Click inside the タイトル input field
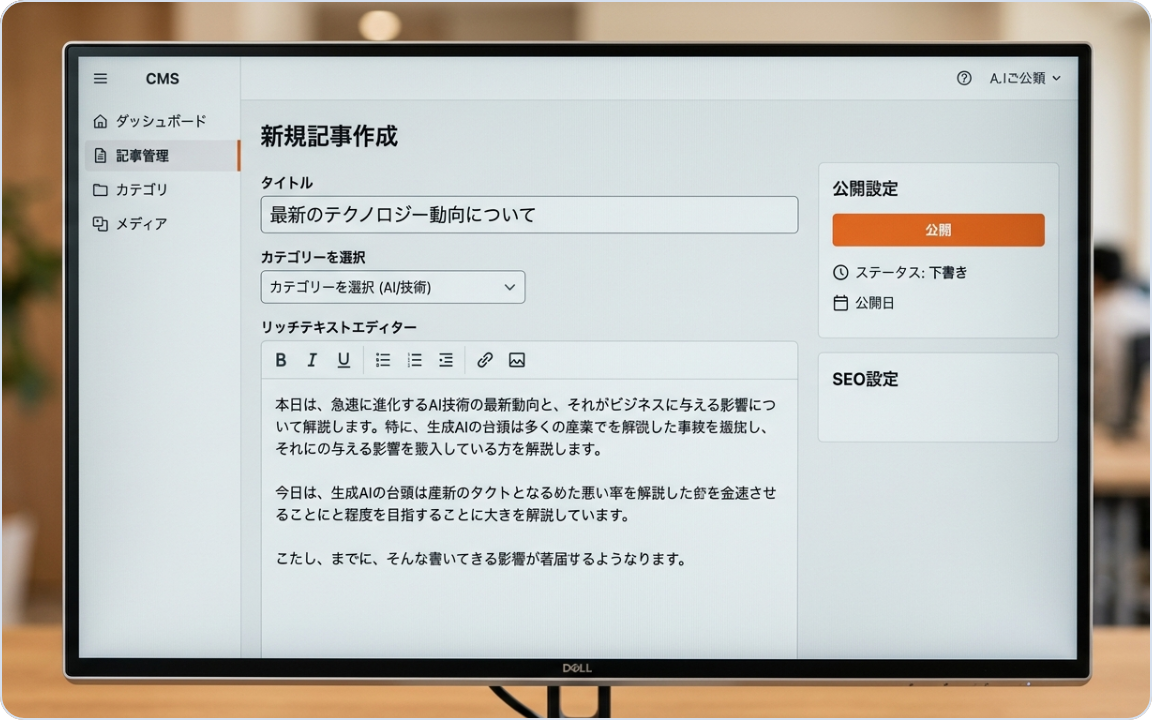Viewport: 1152px width, 720px height. pyautogui.click(x=529, y=215)
